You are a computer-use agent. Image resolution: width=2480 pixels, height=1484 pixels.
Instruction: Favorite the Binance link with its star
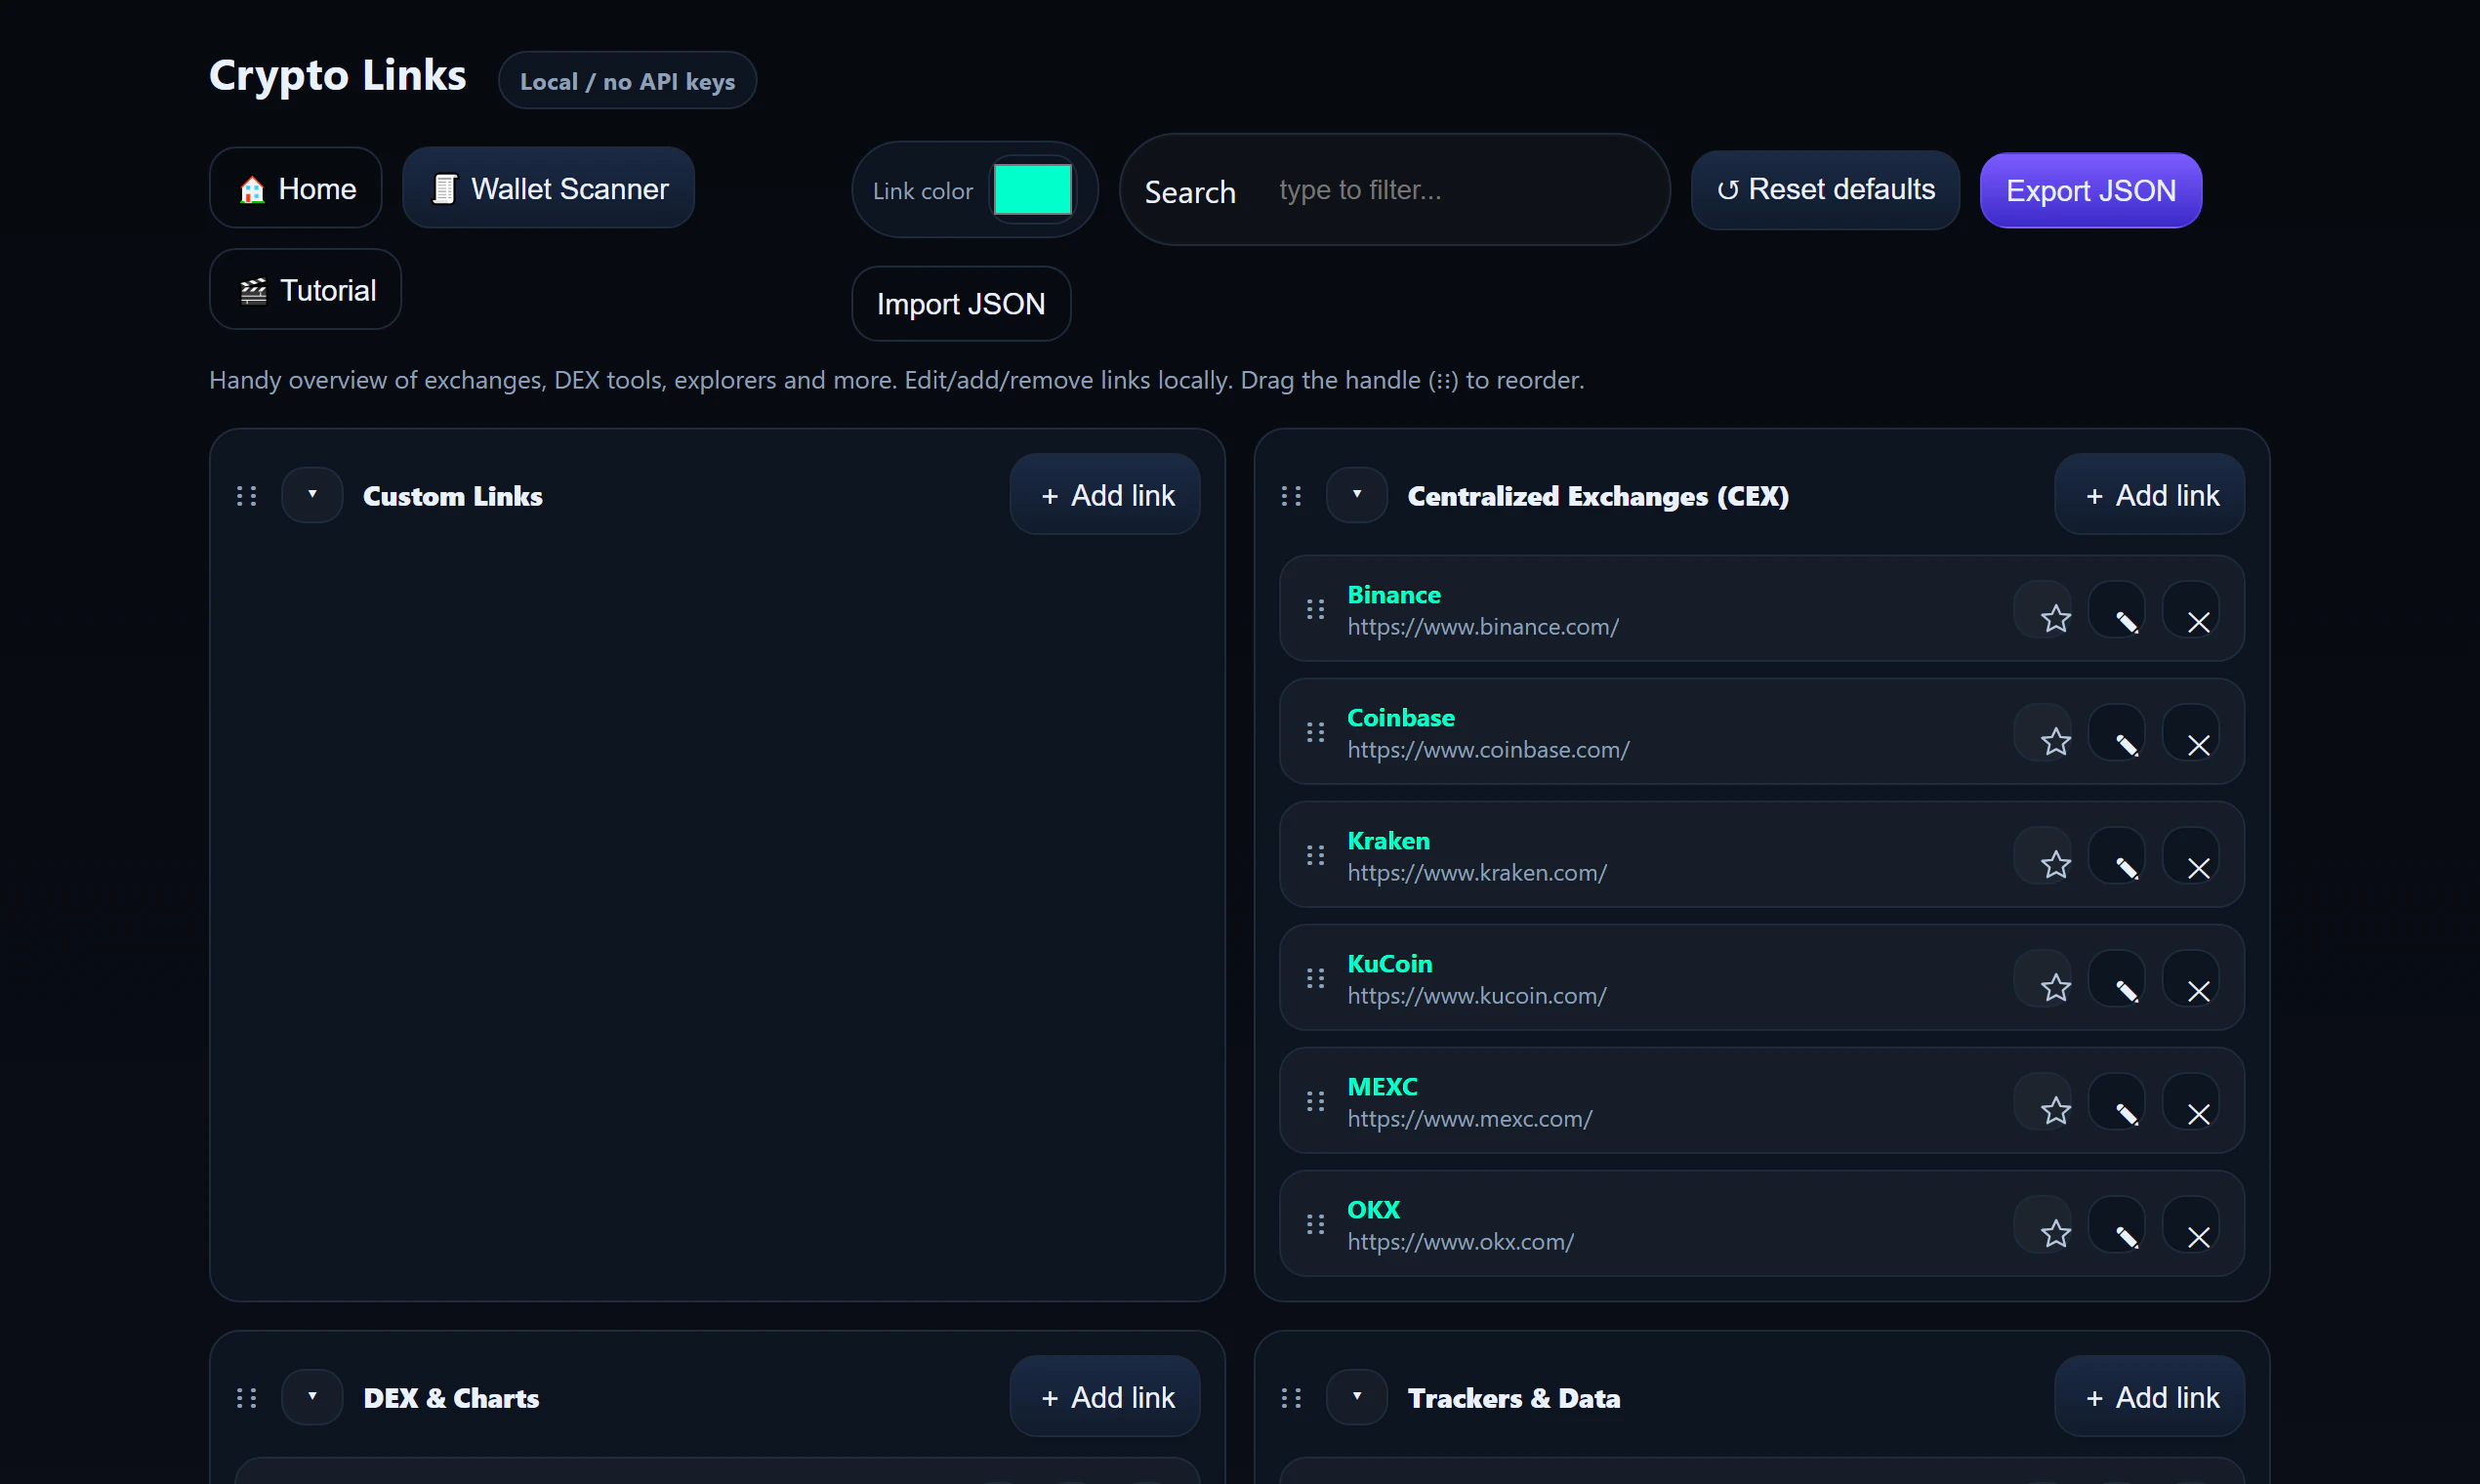tap(2043, 609)
